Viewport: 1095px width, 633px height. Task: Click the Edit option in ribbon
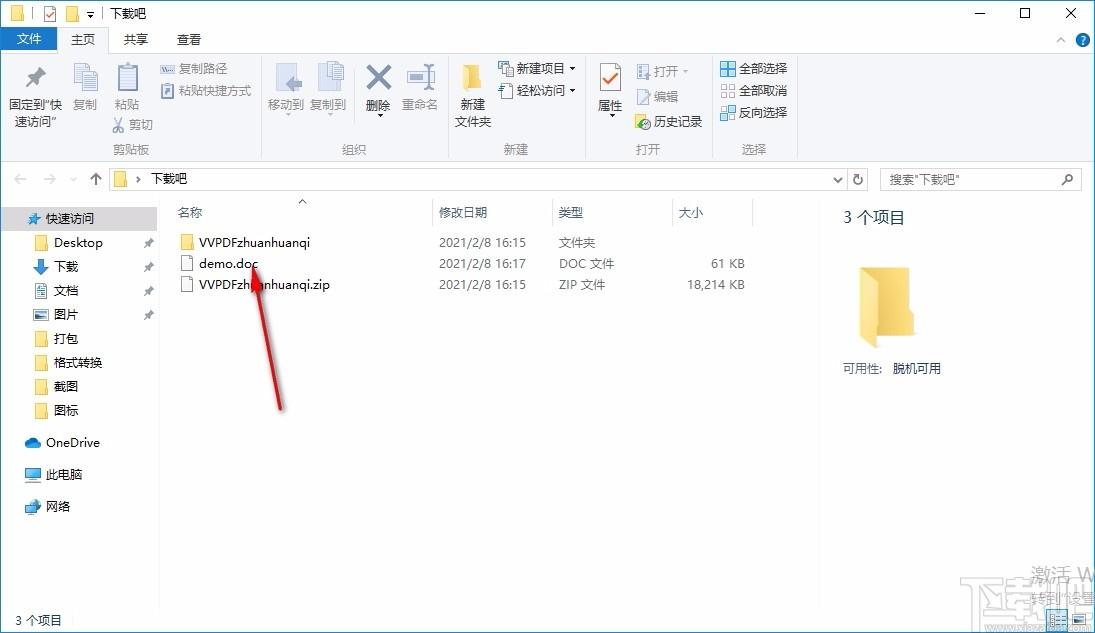tap(657, 96)
